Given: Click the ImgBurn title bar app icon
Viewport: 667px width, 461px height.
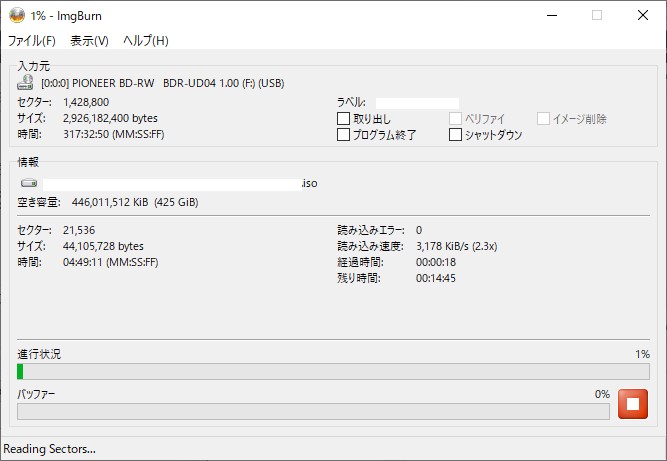Looking at the screenshot, I should [x=17, y=16].
